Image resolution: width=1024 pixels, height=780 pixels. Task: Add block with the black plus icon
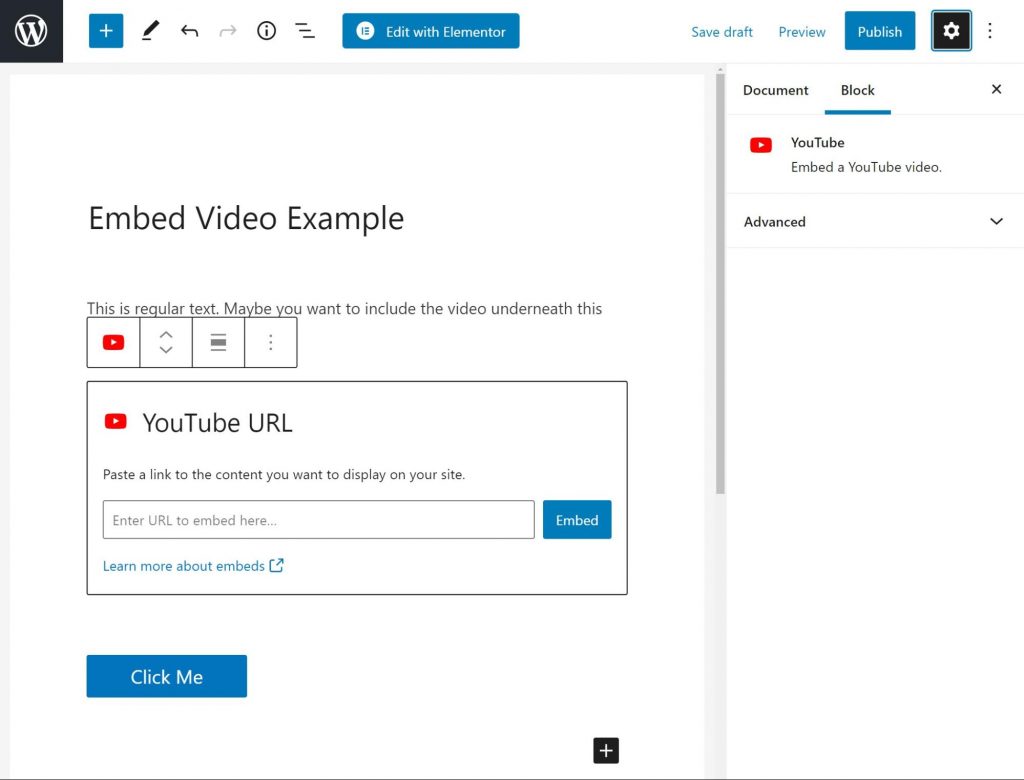(606, 750)
